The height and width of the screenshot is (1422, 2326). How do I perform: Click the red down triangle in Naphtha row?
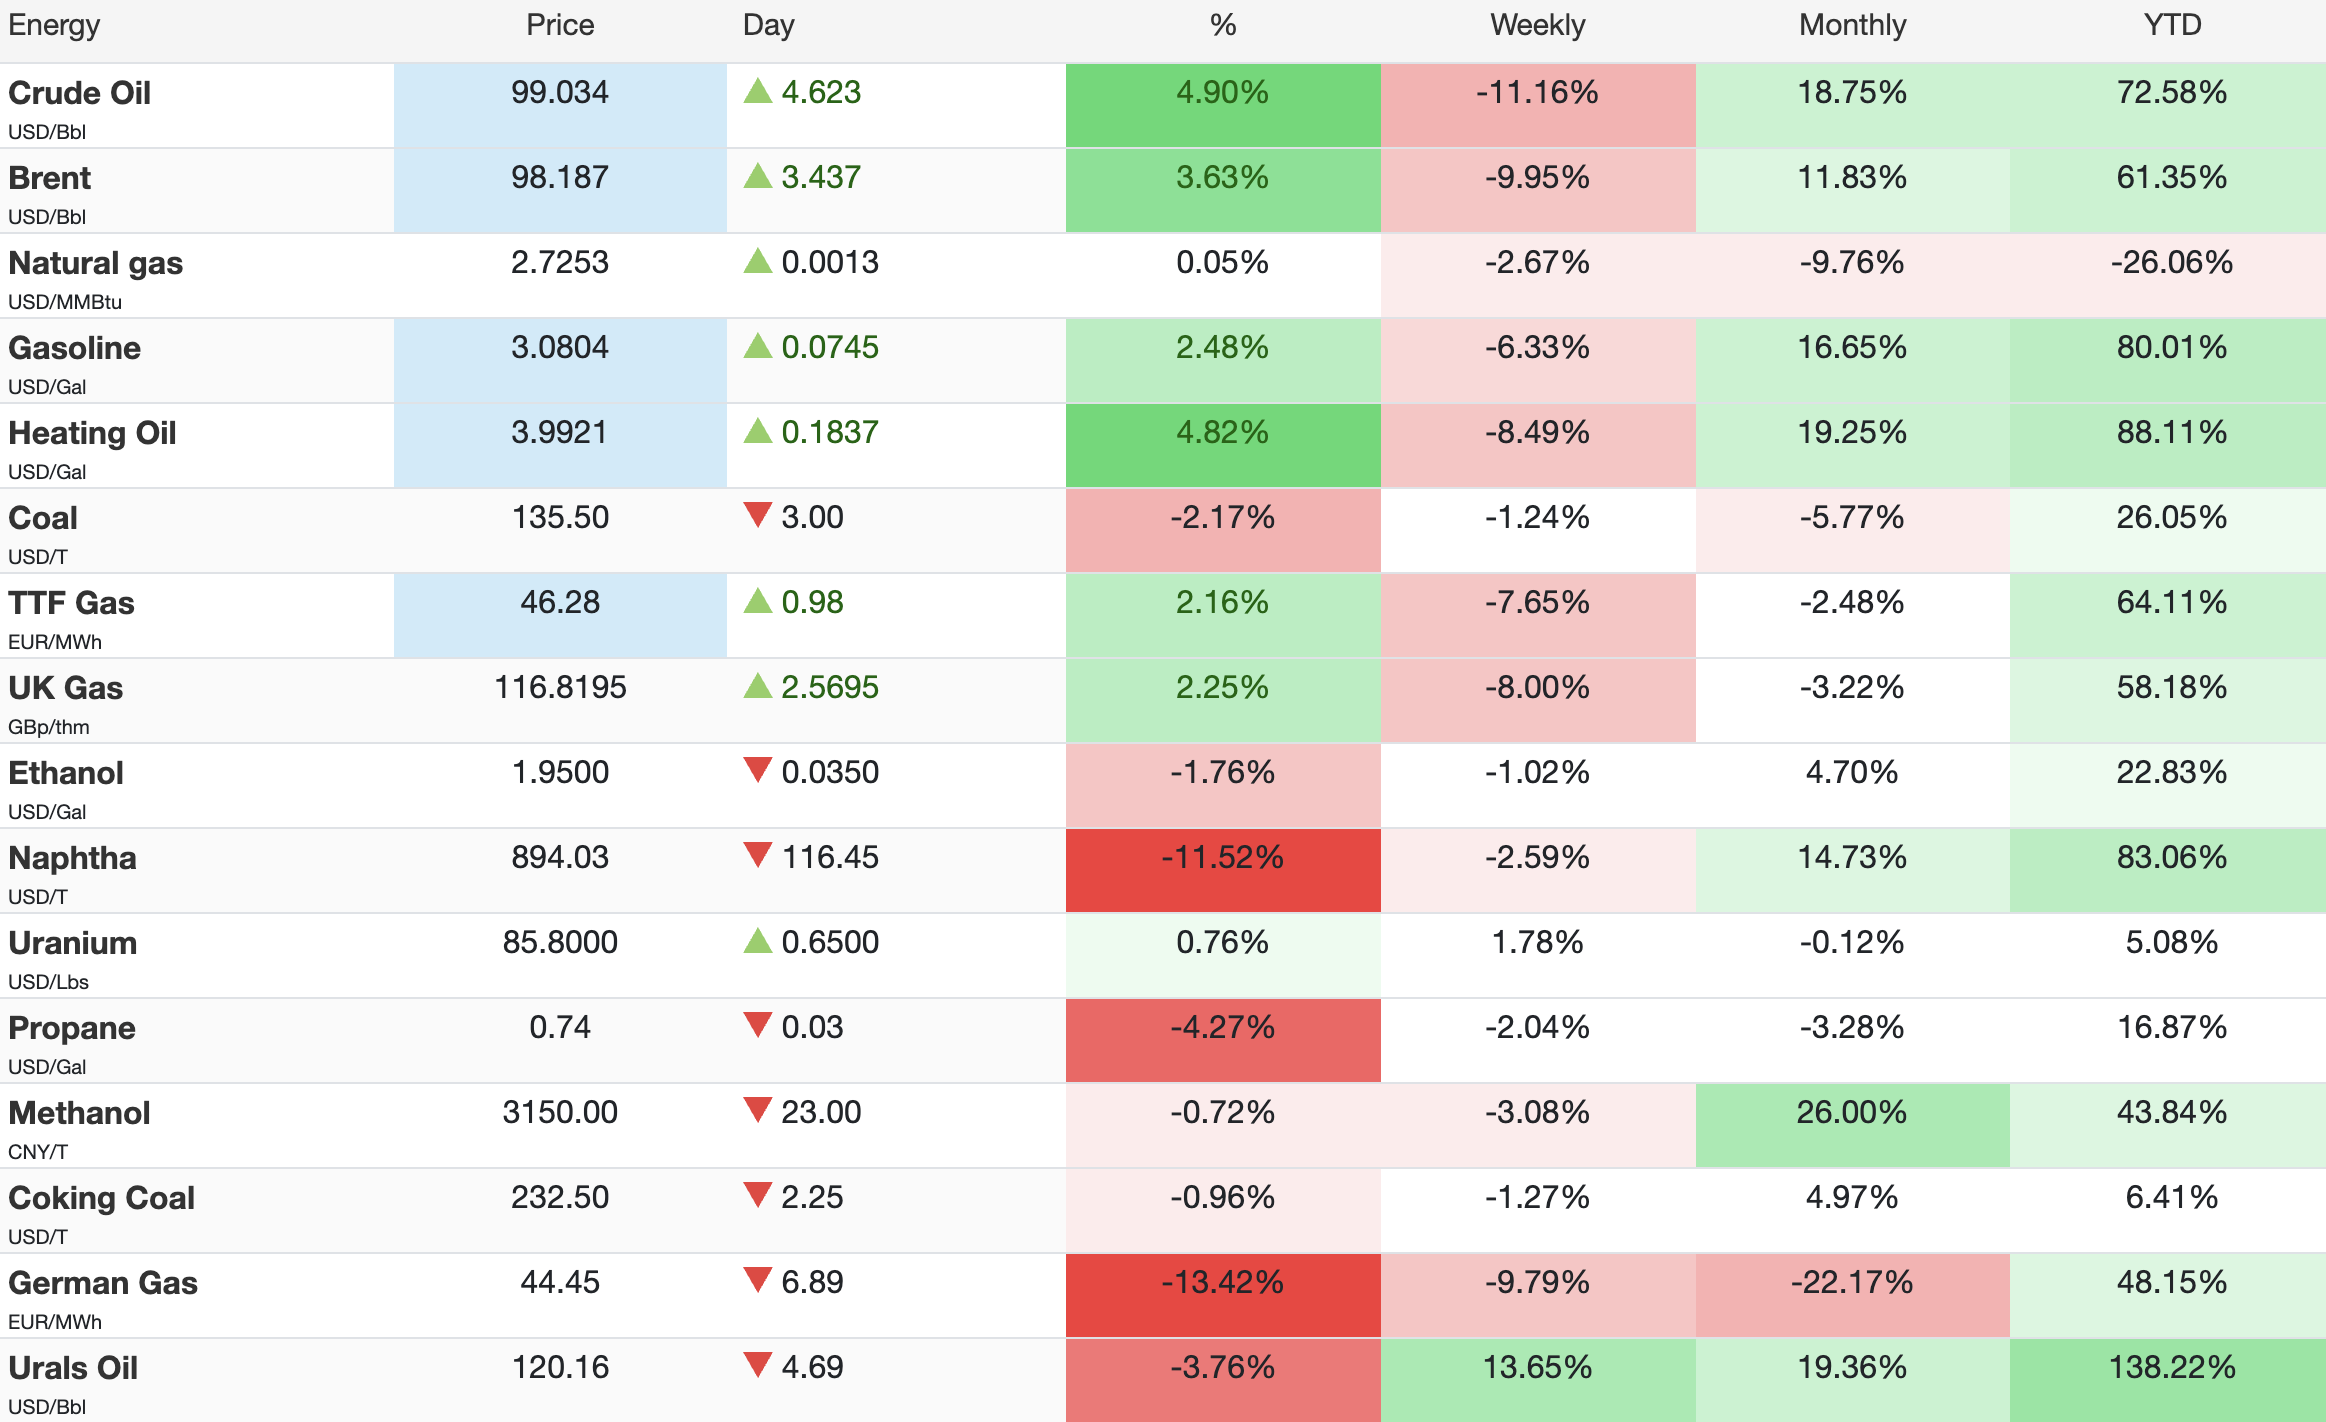pos(758,856)
